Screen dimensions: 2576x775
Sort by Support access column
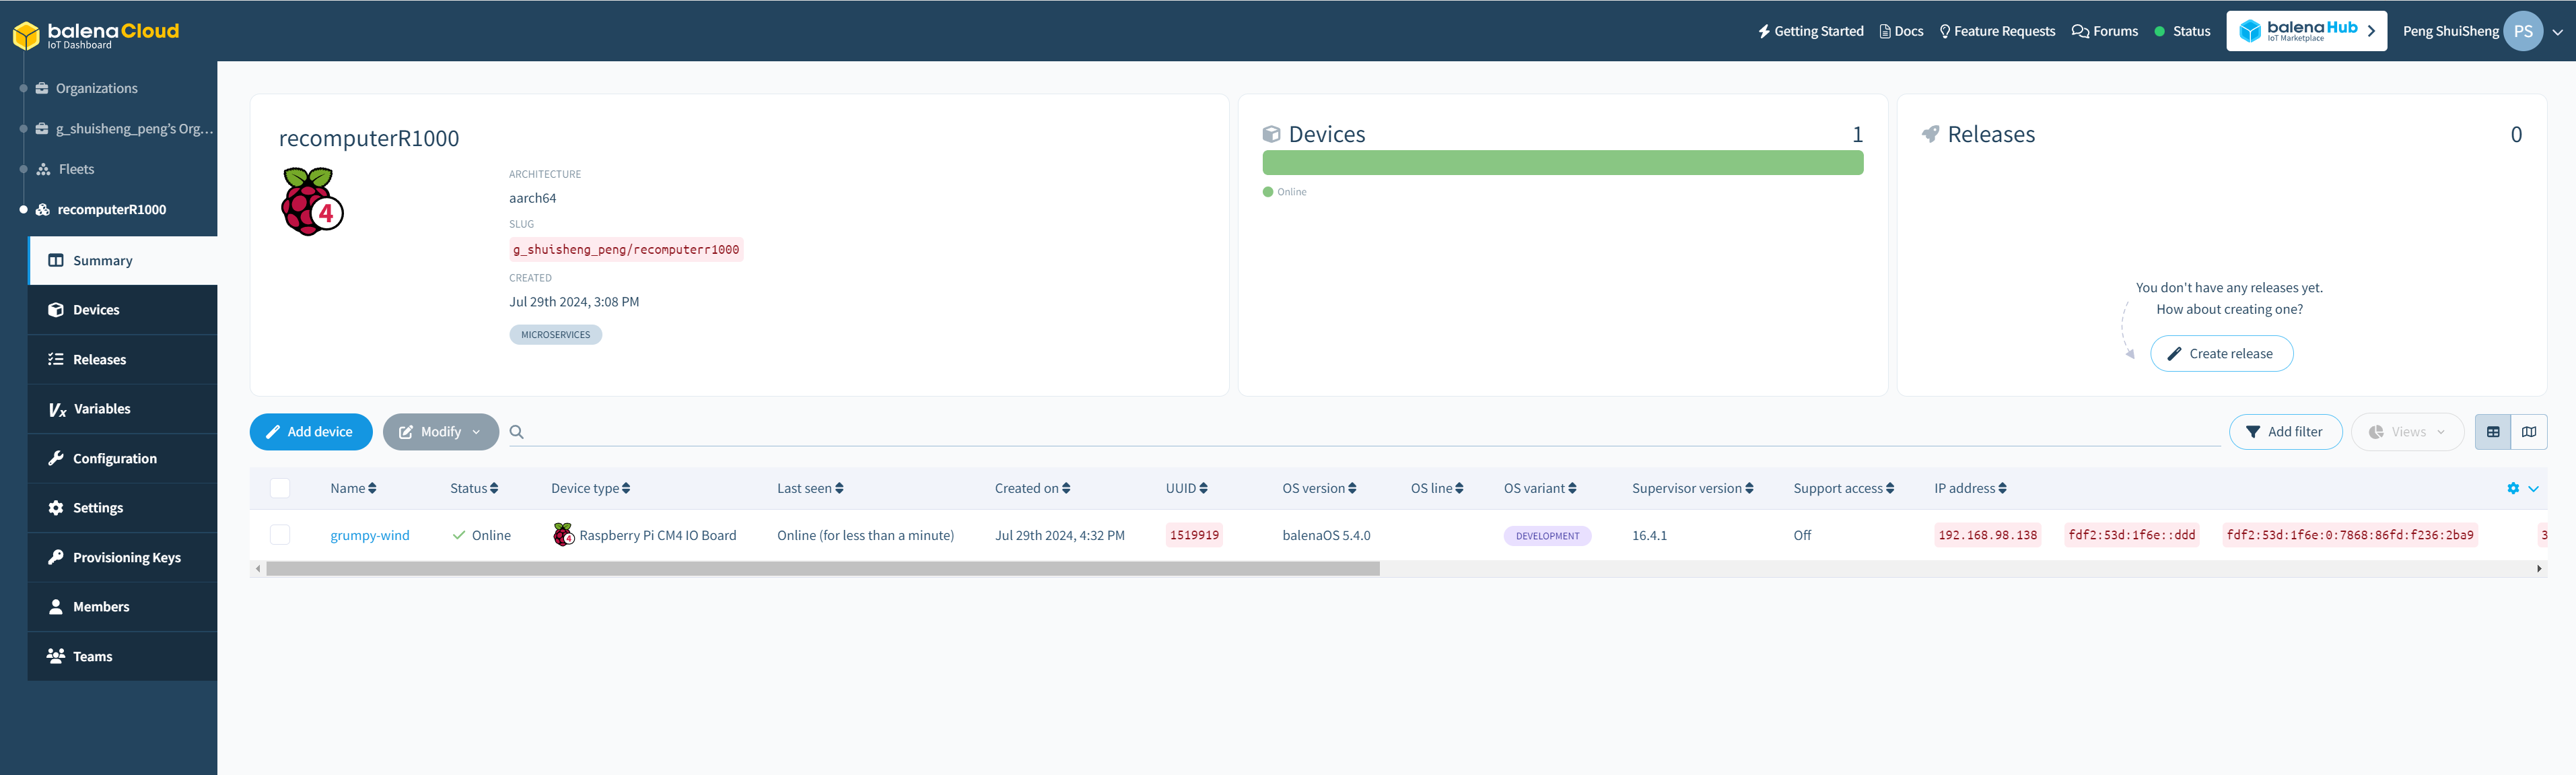1843,489
